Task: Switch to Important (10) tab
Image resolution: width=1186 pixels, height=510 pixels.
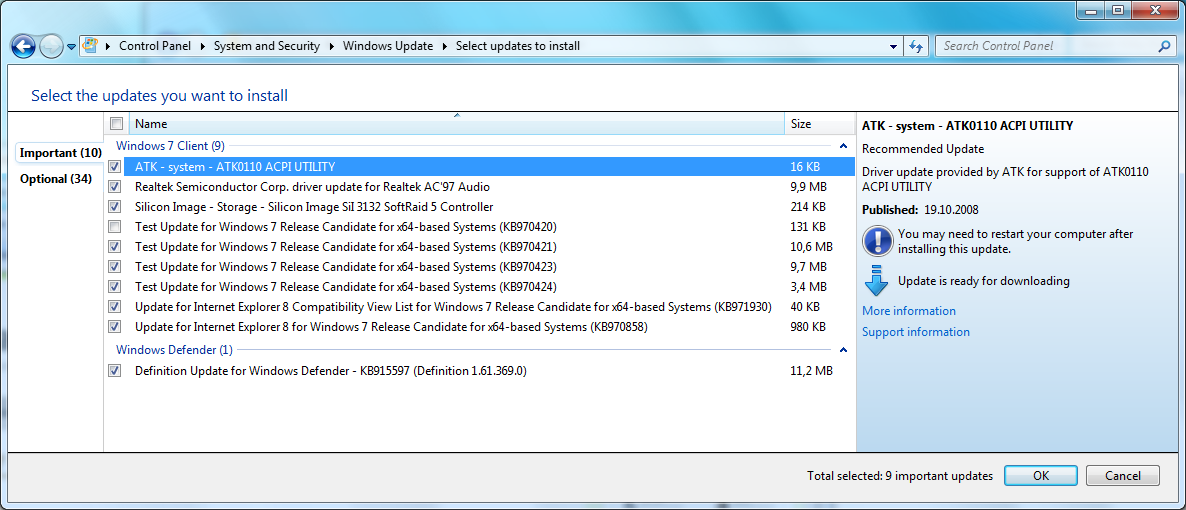Action: click(x=60, y=153)
